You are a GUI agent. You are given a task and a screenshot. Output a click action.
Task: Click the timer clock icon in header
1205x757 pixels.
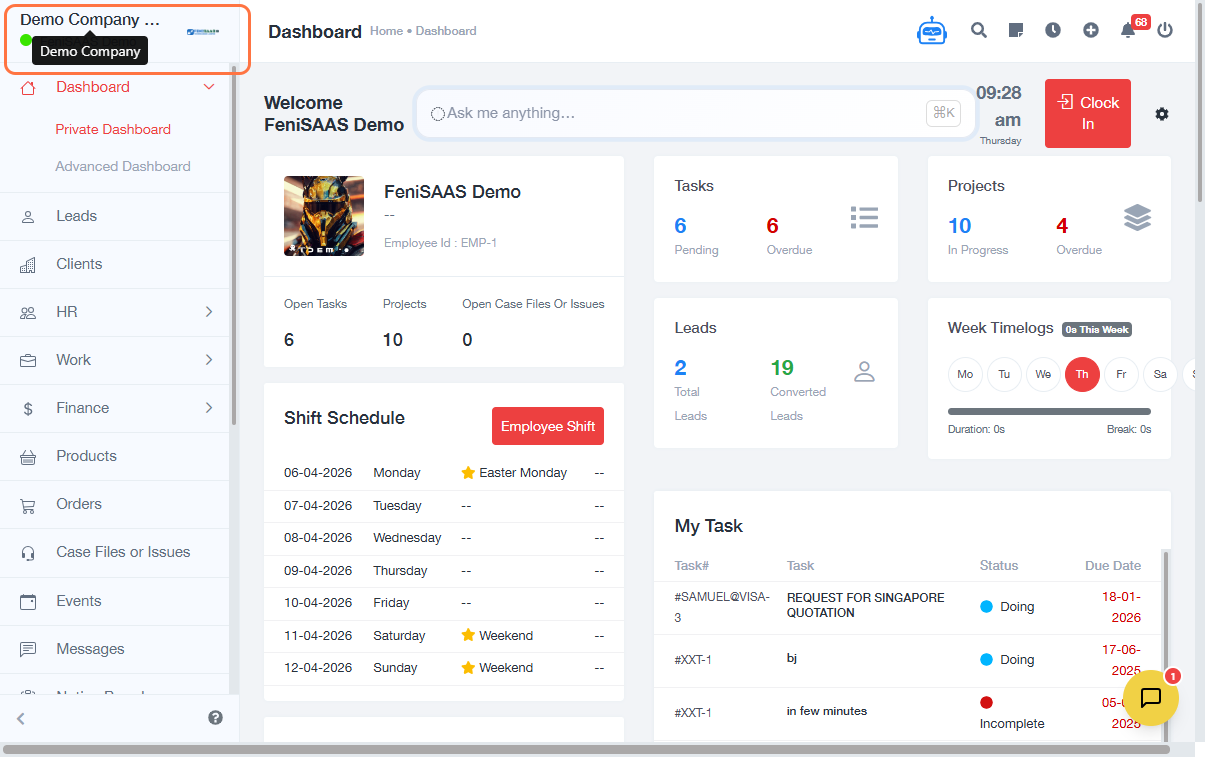click(1053, 30)
